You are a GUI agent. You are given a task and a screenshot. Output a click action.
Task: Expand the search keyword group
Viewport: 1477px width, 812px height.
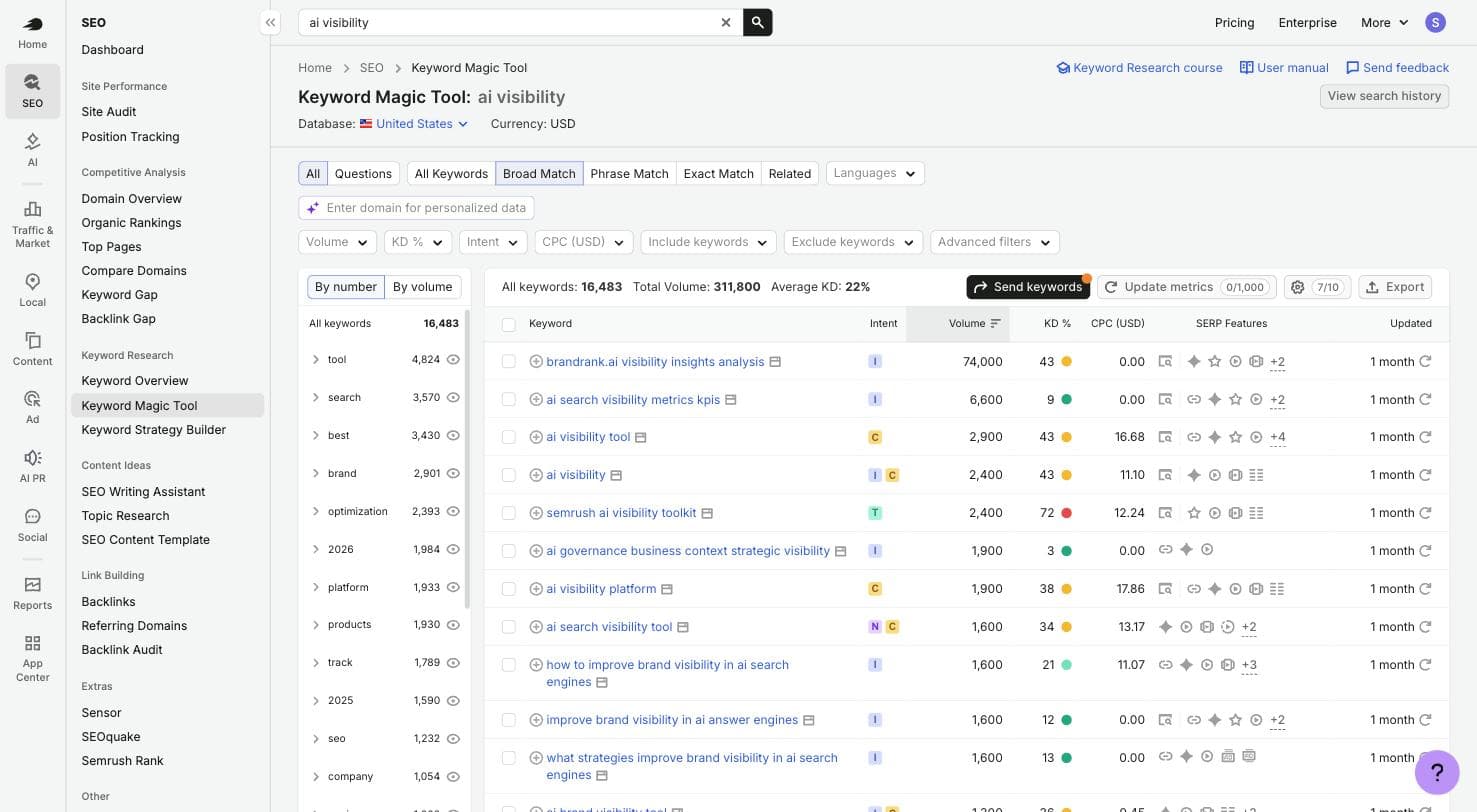click(316, 397)
